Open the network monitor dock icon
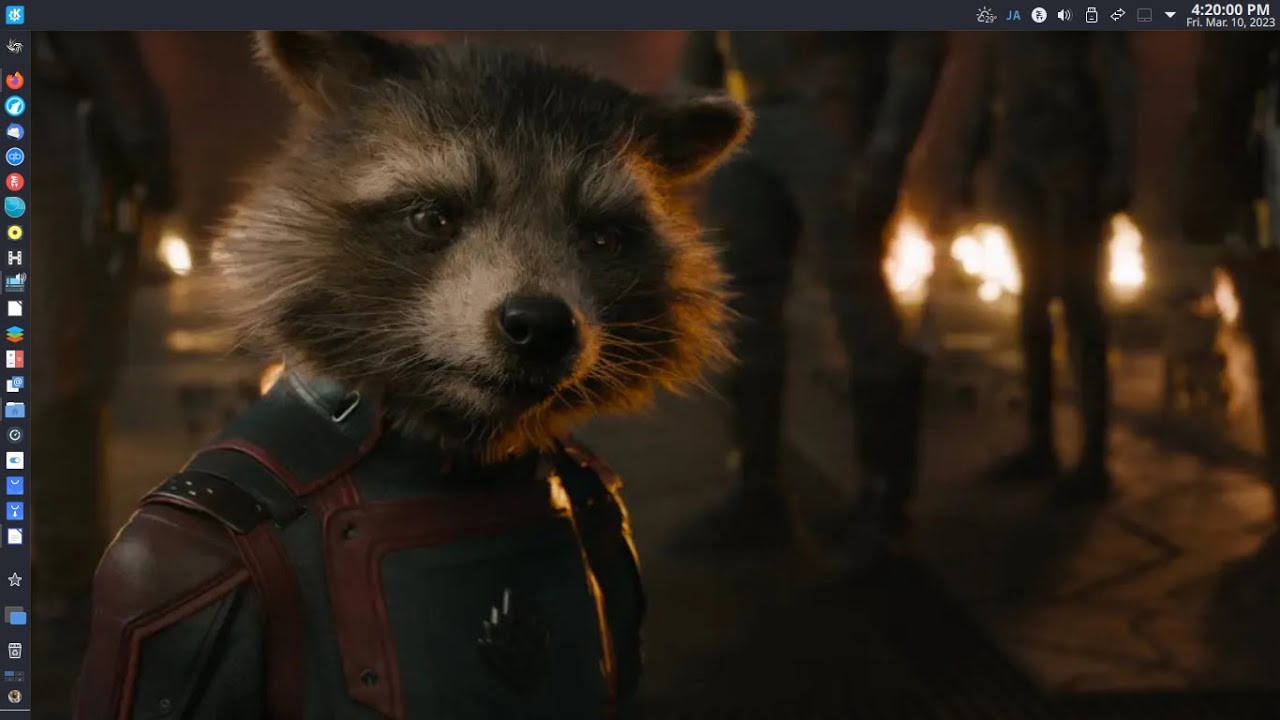 15,283
